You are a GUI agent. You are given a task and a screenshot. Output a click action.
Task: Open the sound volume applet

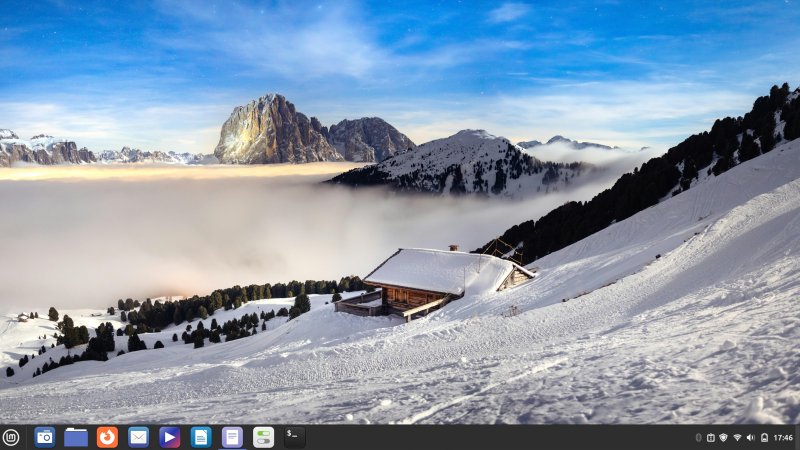[751, 438]
